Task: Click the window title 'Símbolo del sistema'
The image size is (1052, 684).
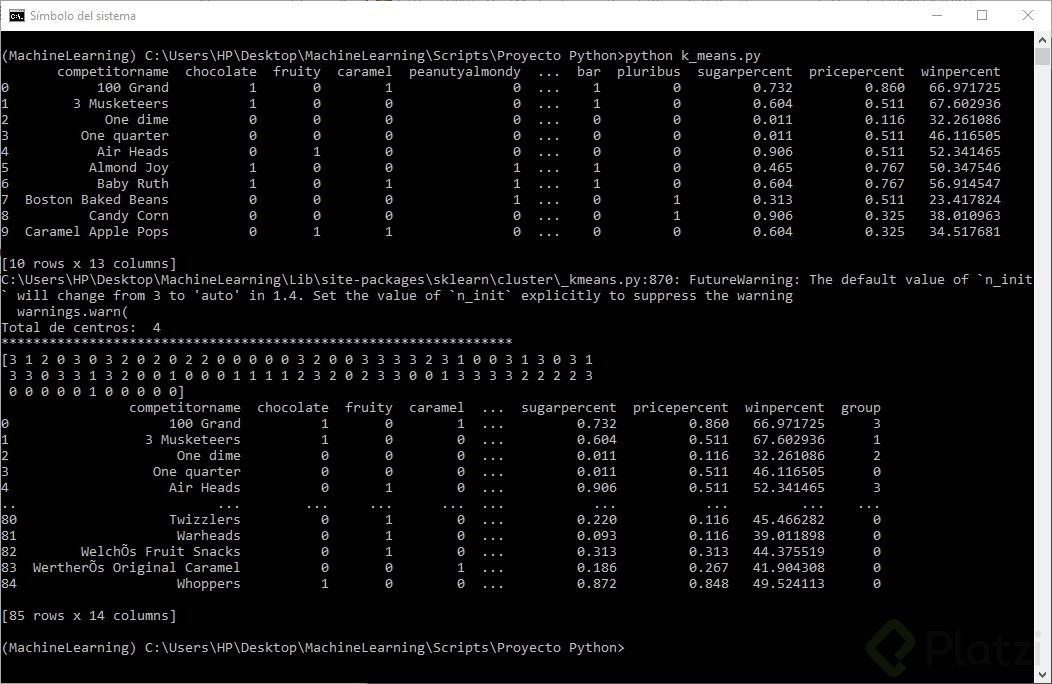Action: (x=83, y=15)
